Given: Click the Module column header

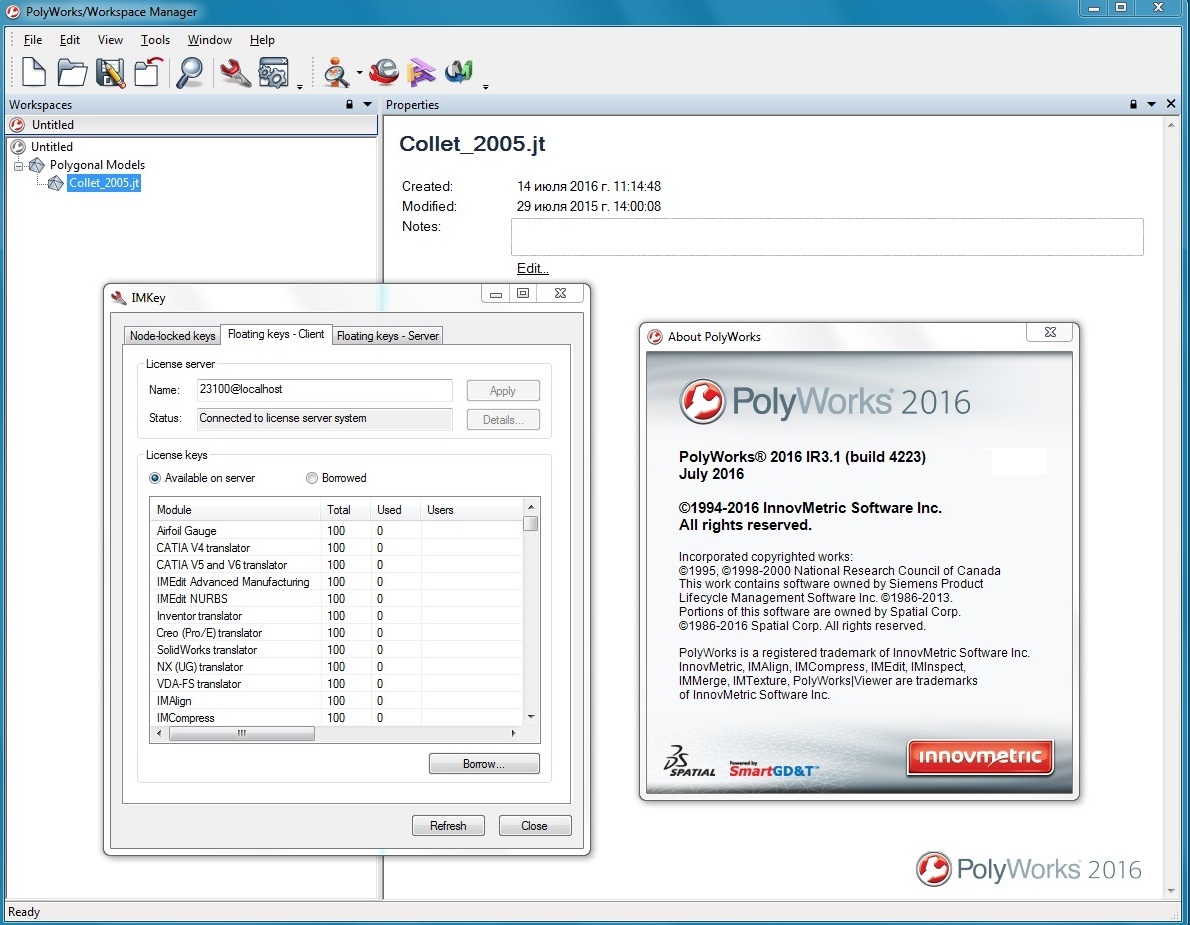Looking at the screenshot, I should tap(235, 510).
